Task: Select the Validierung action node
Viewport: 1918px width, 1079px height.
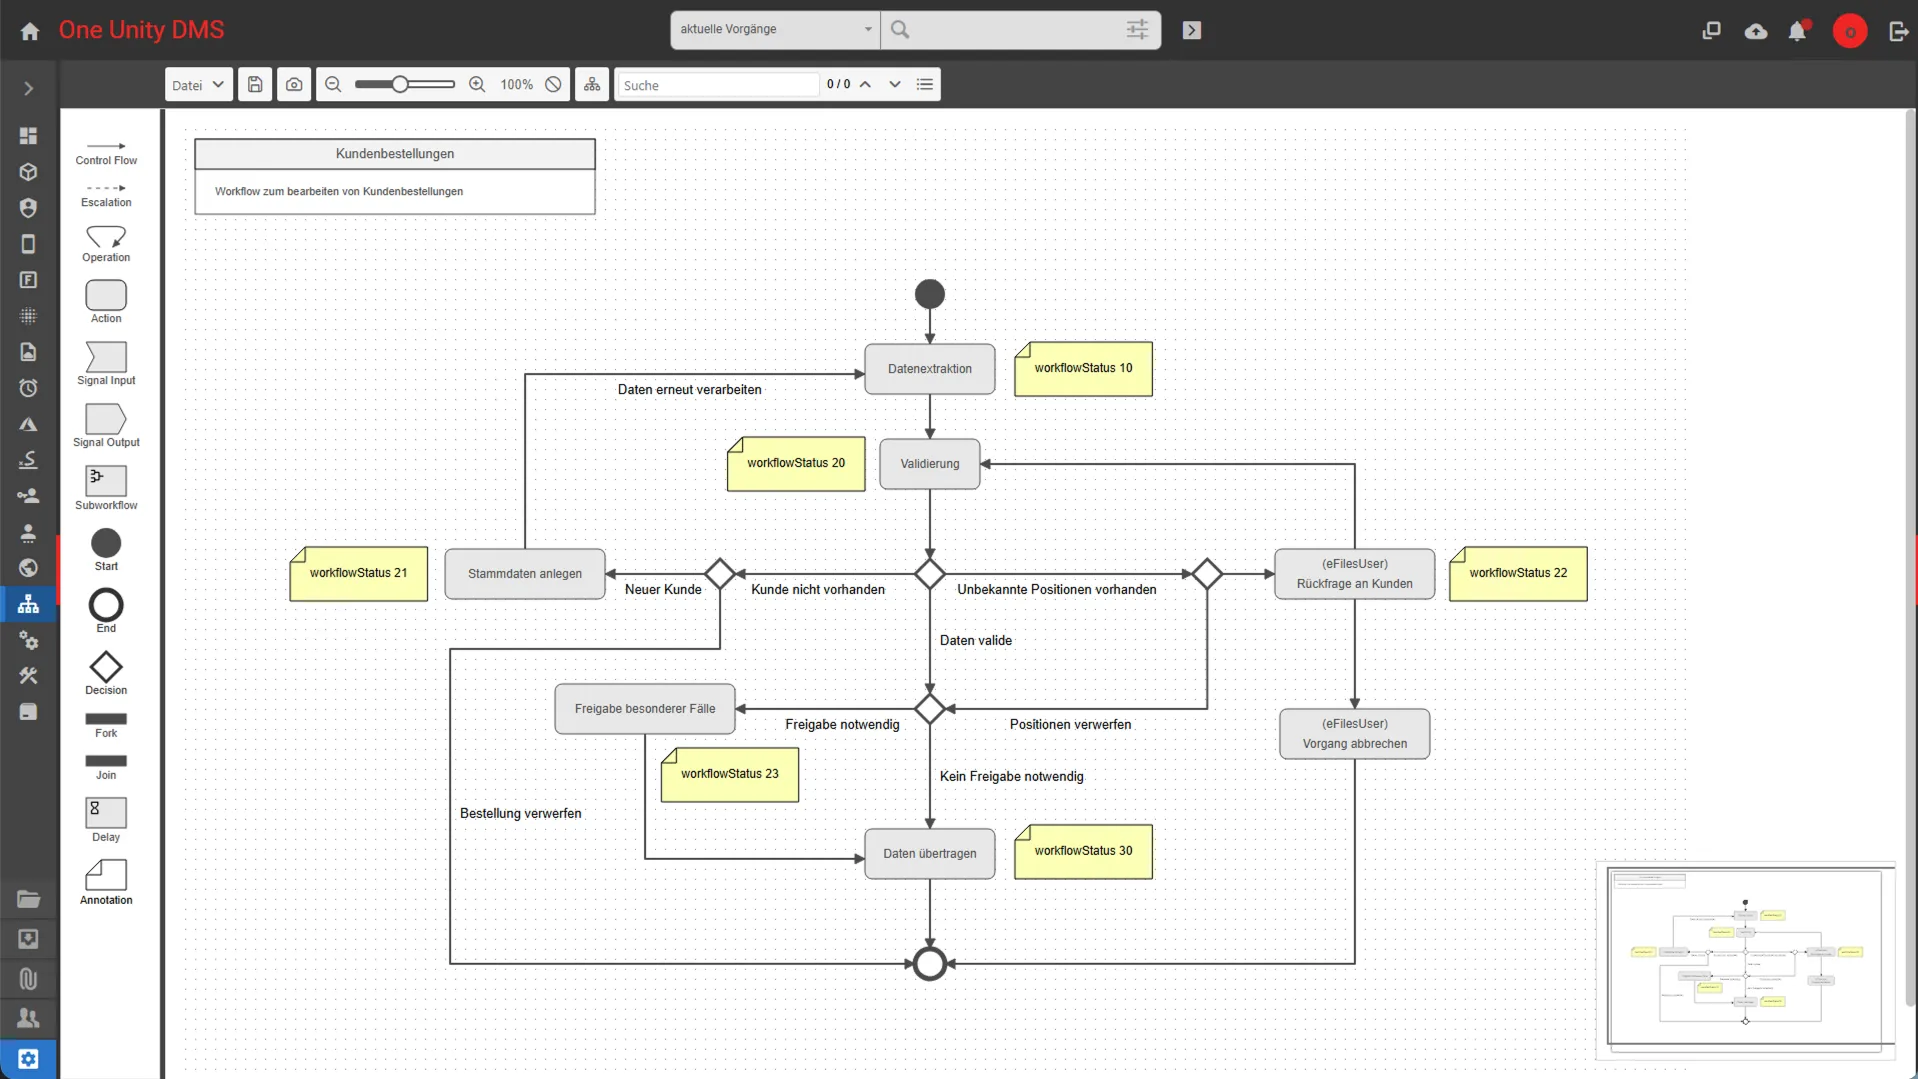Action: [x=930, y=464]
